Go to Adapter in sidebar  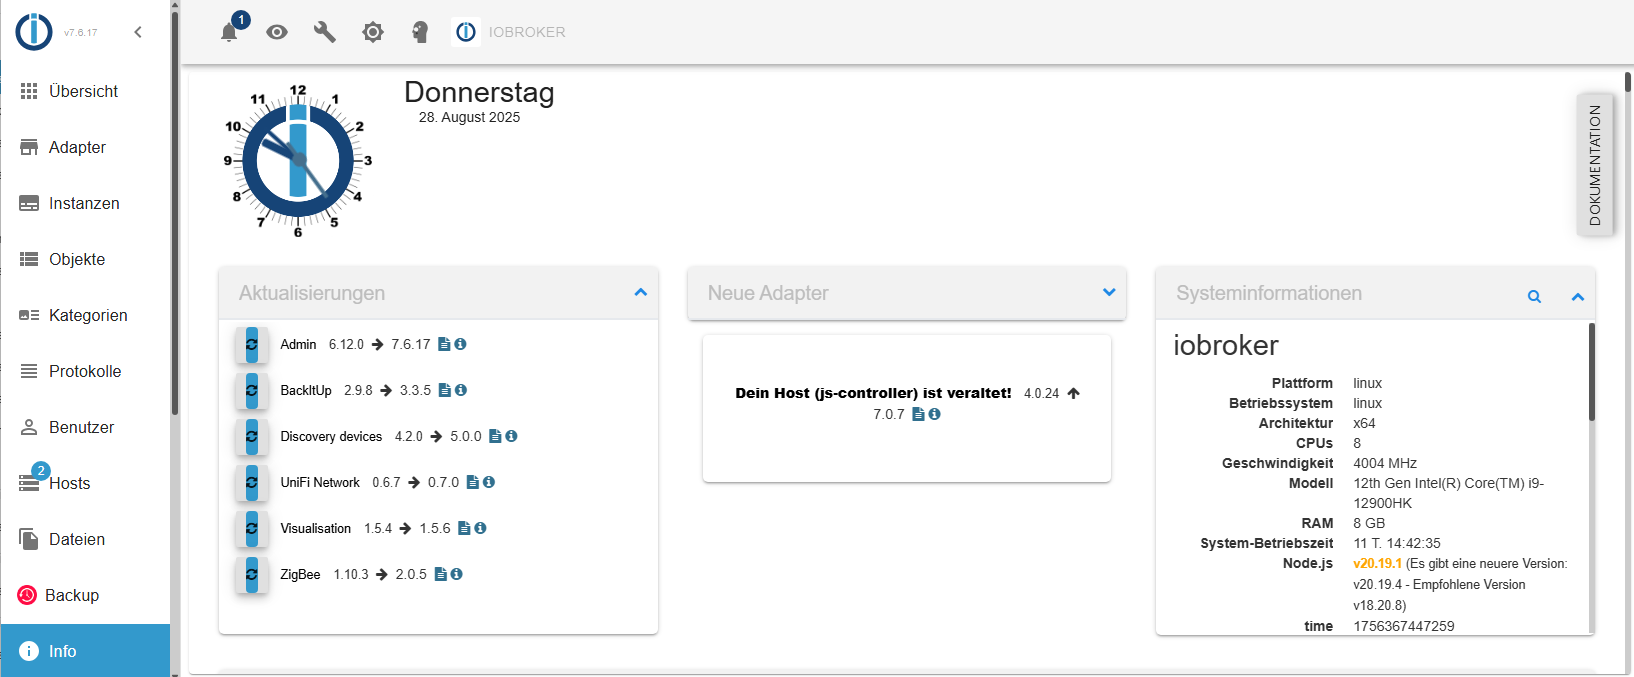(x=77, y=147)
